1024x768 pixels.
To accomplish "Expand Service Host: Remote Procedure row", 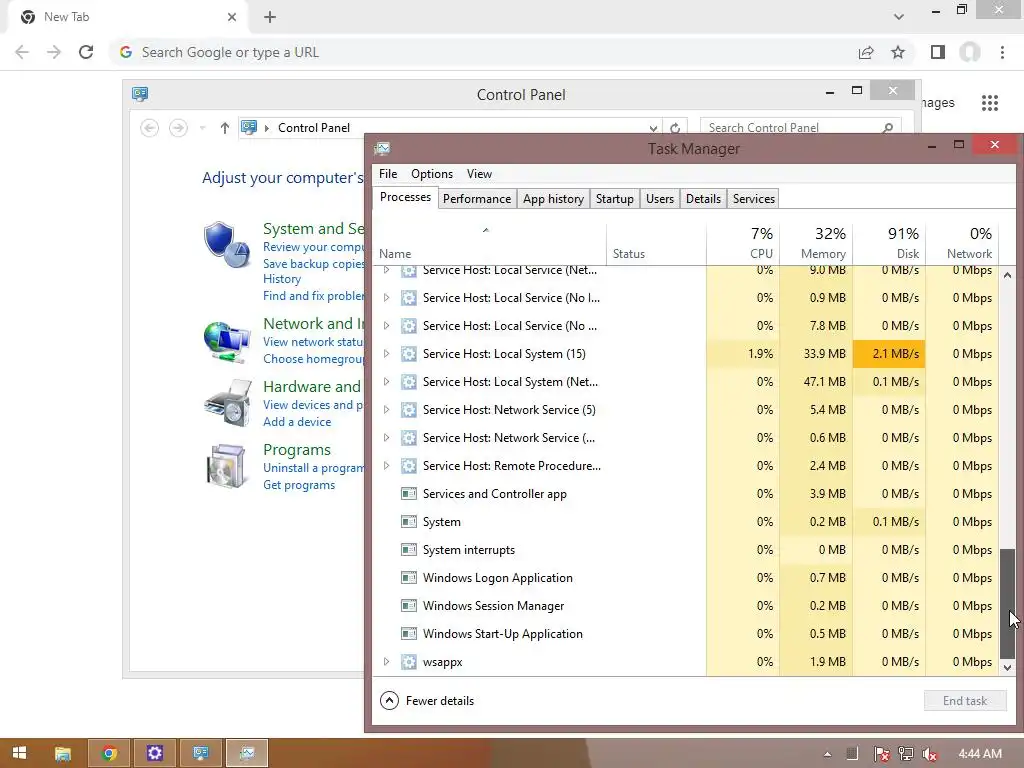I will click(x=386, y=466).
